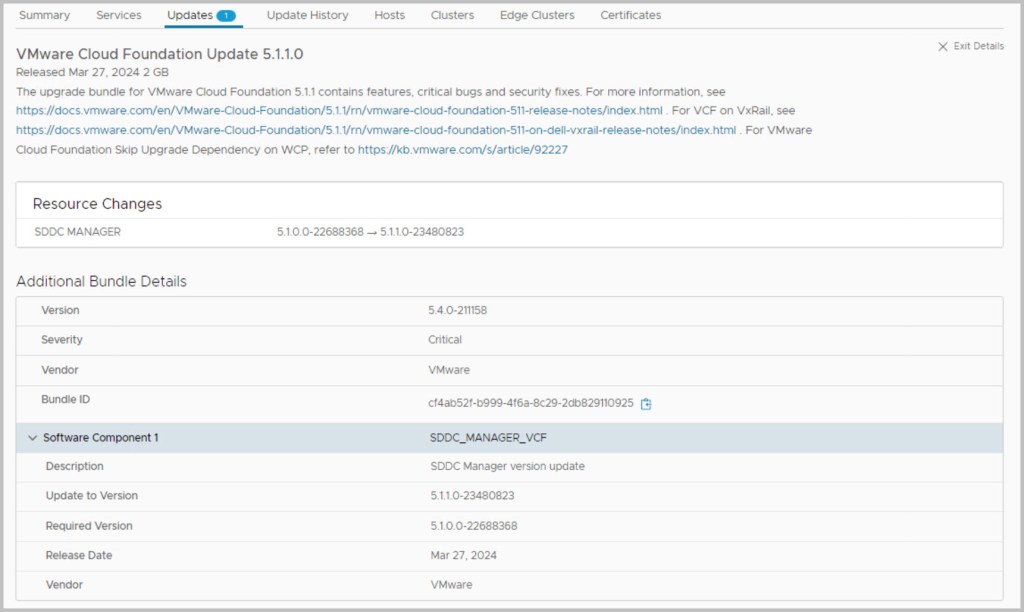
Task: Switch to the Services tab
Action: click(119, 15)
